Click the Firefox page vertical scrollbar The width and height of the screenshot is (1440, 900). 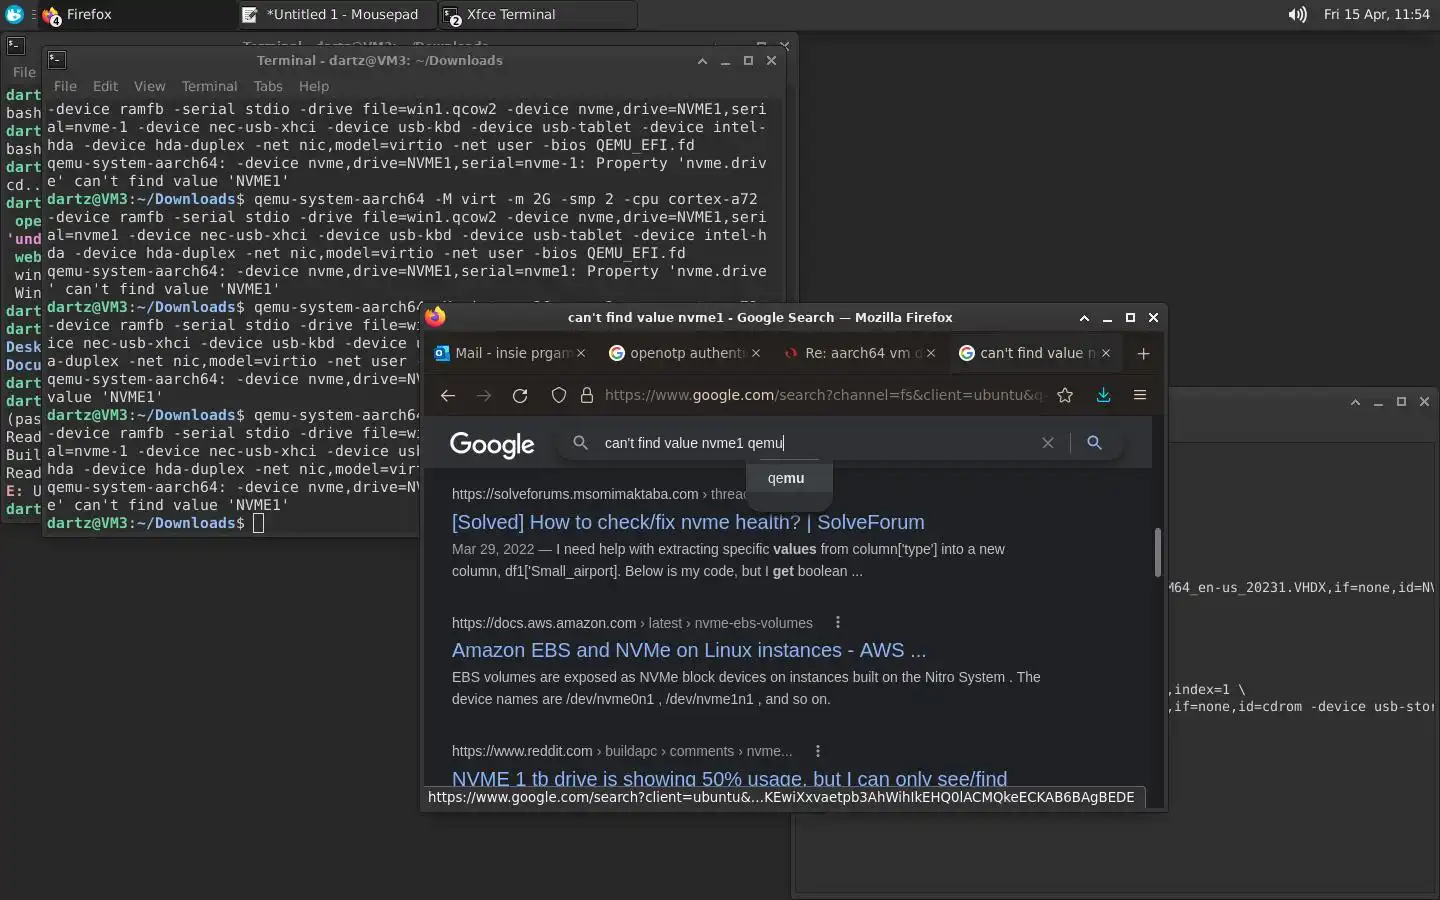coord(1158,553)
